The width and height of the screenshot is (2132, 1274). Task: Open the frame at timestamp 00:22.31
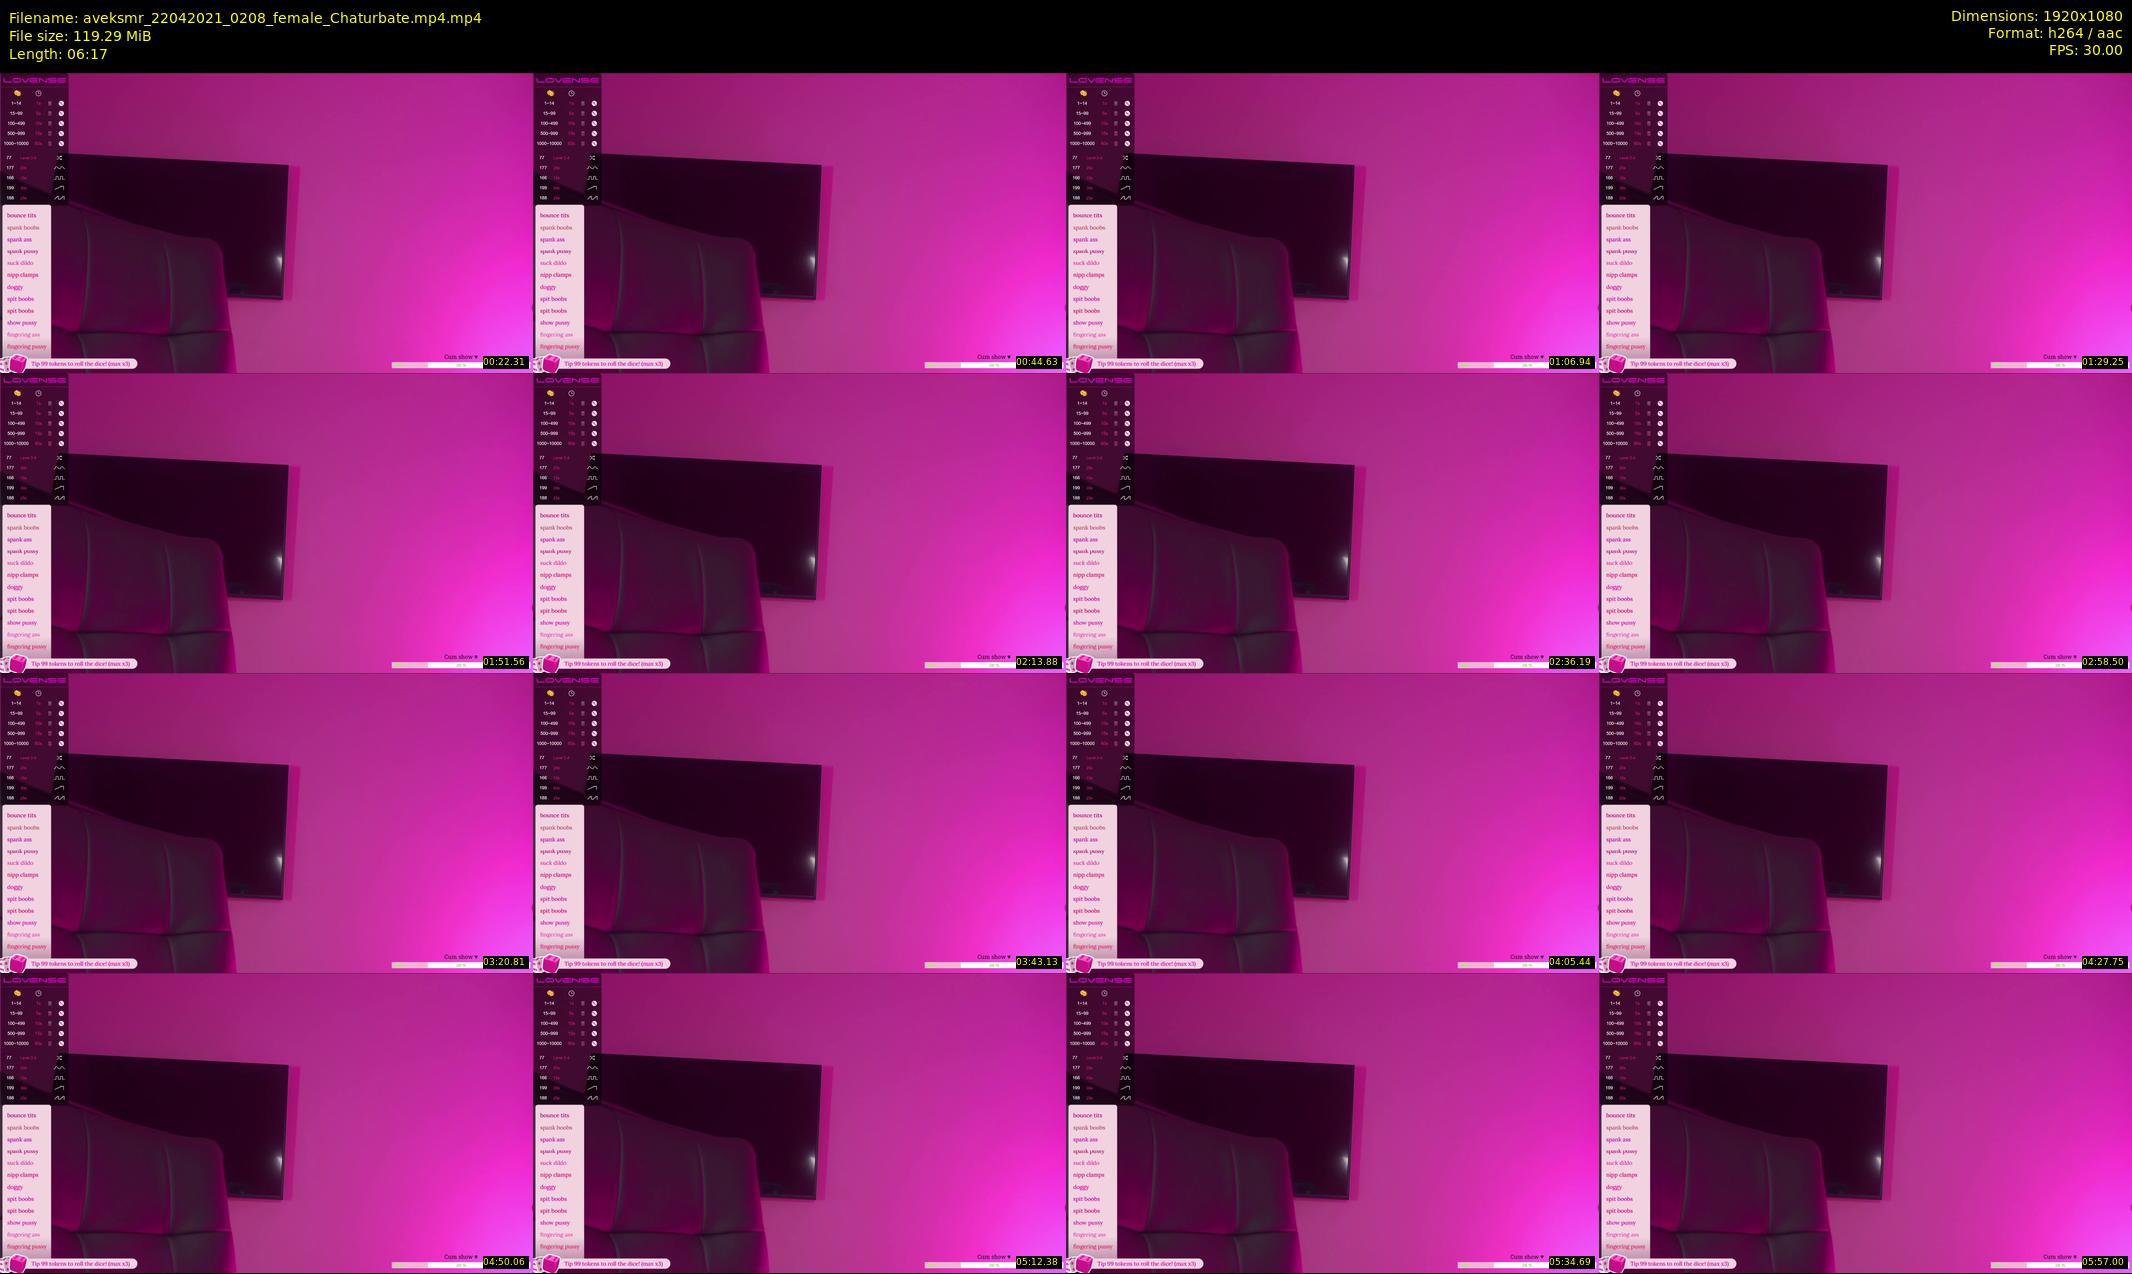pos(266,222)
